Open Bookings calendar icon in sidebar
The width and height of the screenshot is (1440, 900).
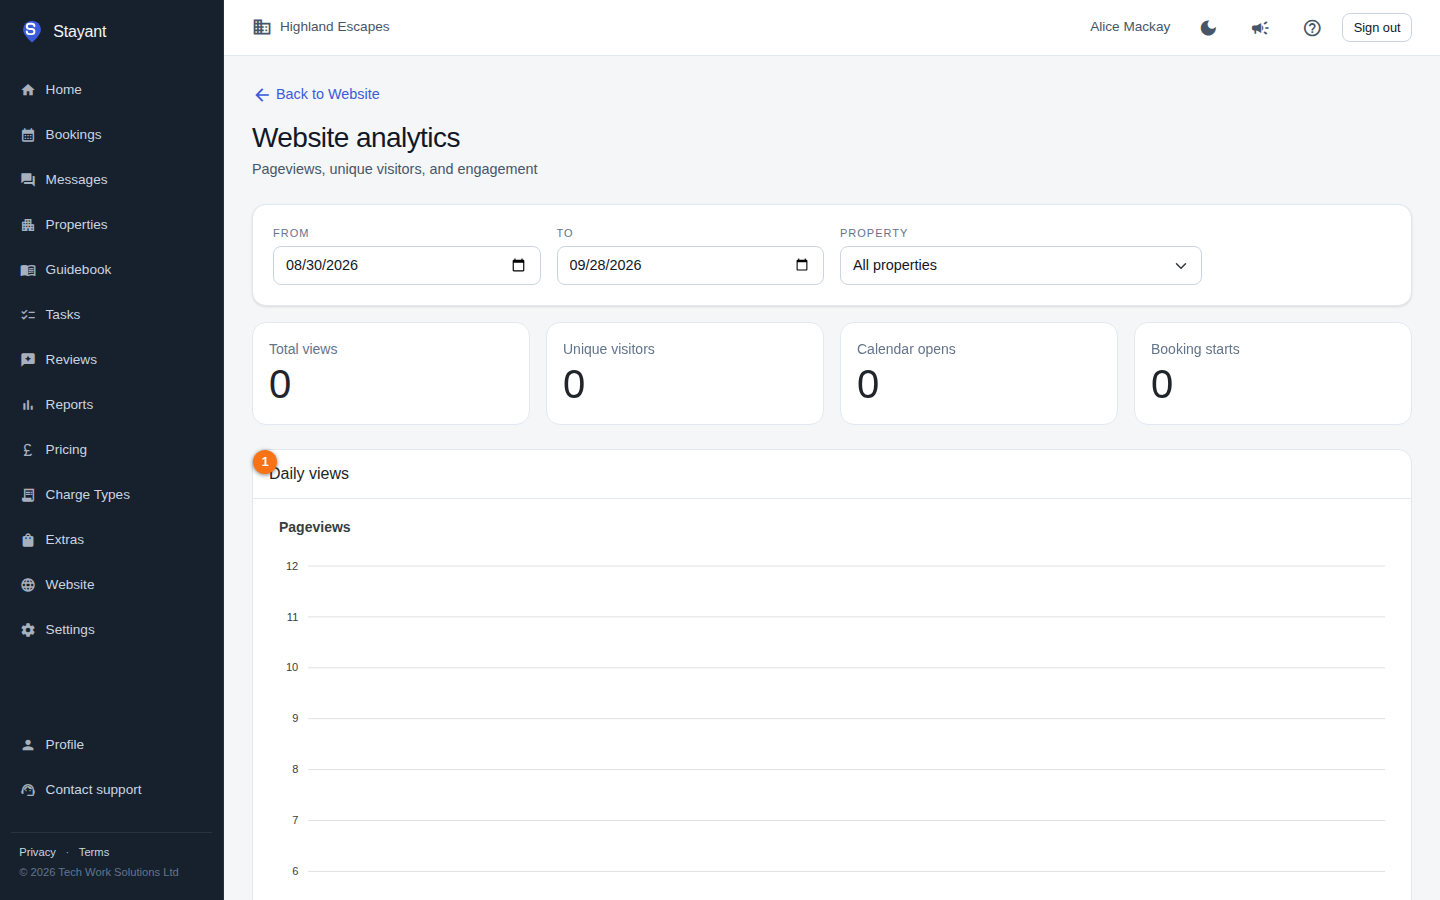click(28, 135)
